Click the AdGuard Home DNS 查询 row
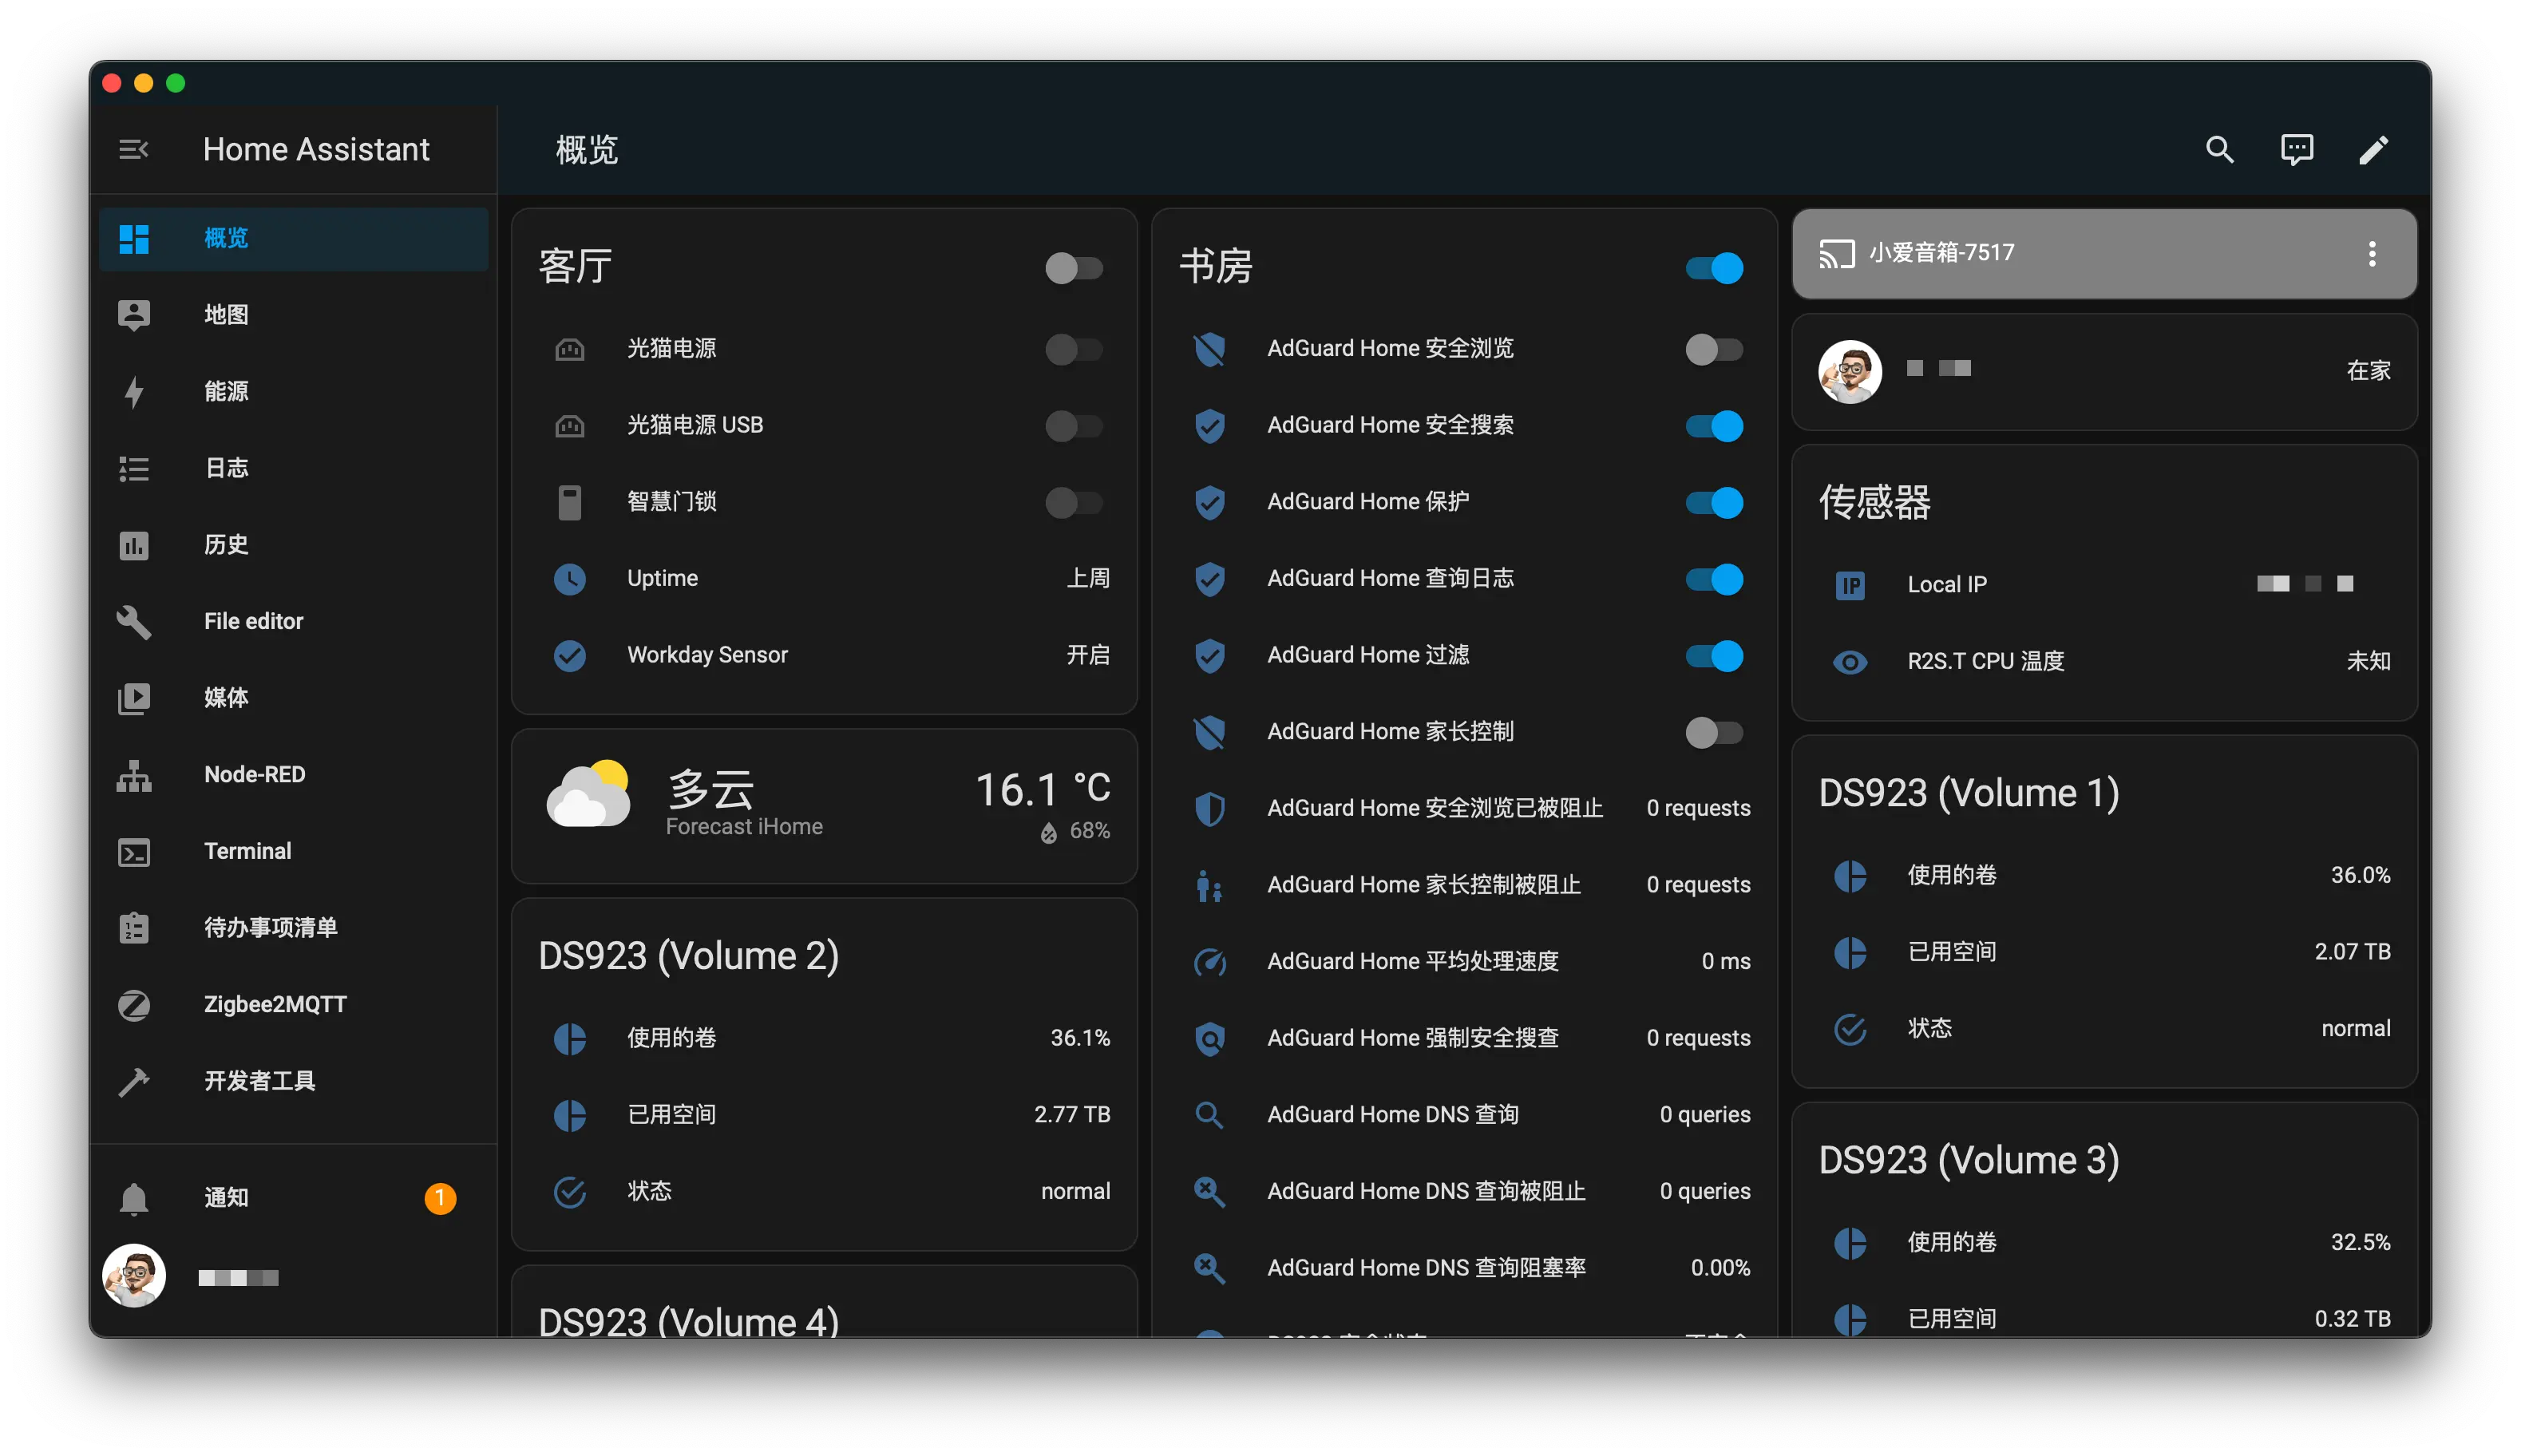2521x1456 pixels. coord(1392,1115)
